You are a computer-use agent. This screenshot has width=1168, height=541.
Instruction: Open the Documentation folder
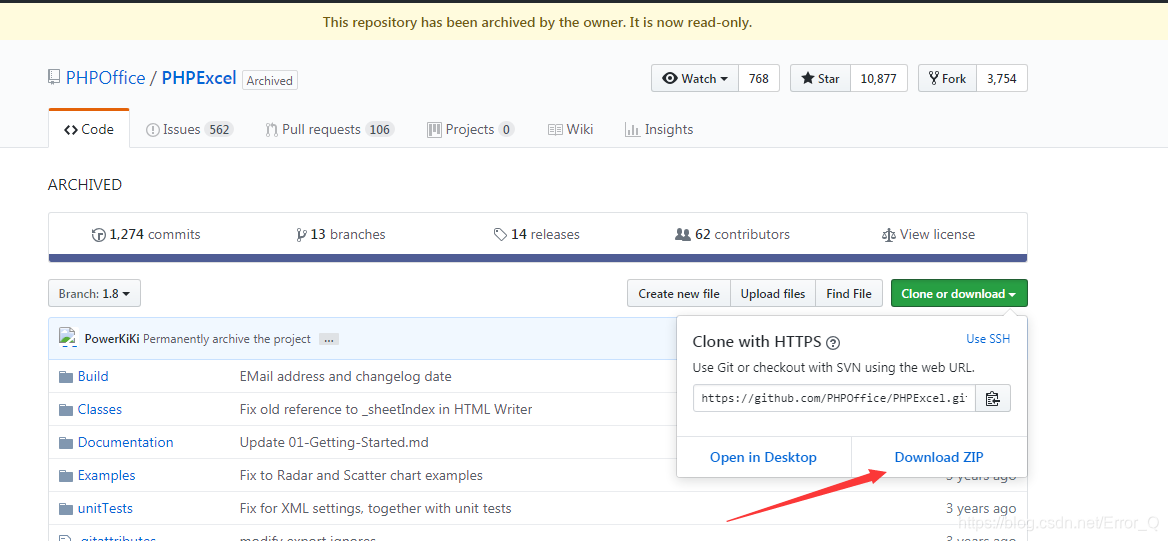point(126,442)
